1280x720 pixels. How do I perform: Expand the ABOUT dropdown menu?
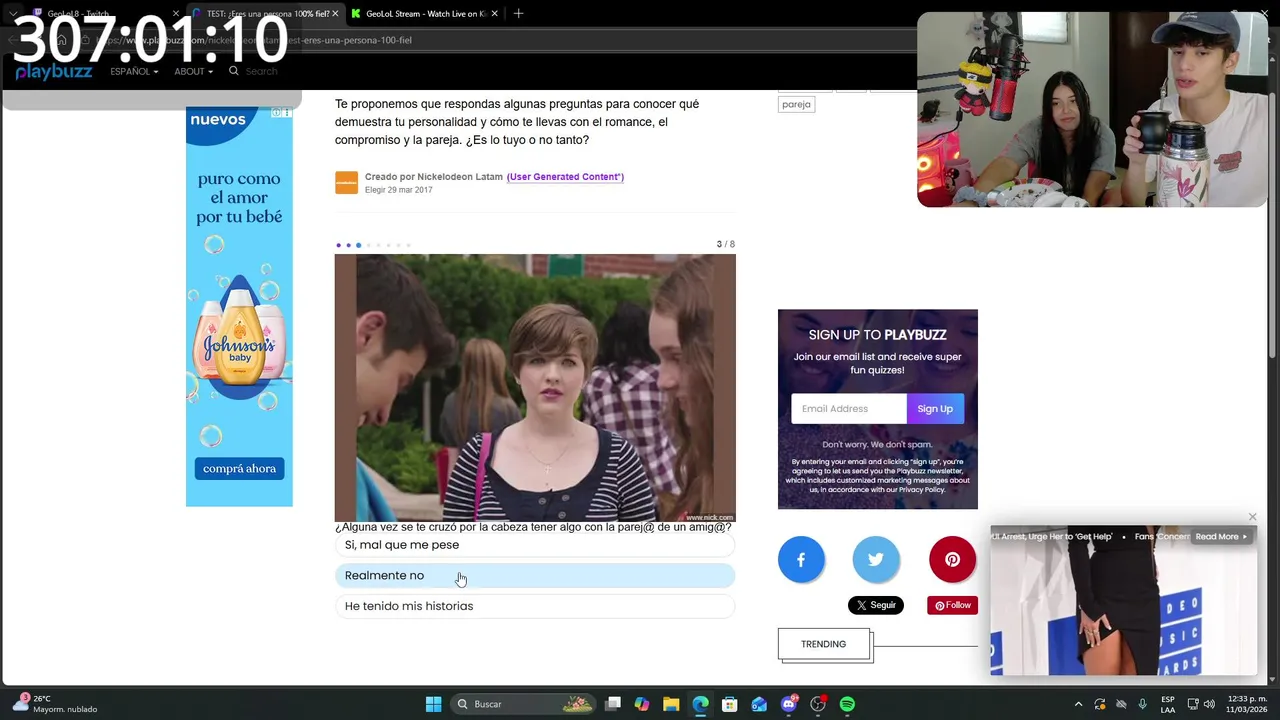pos(193,72)
